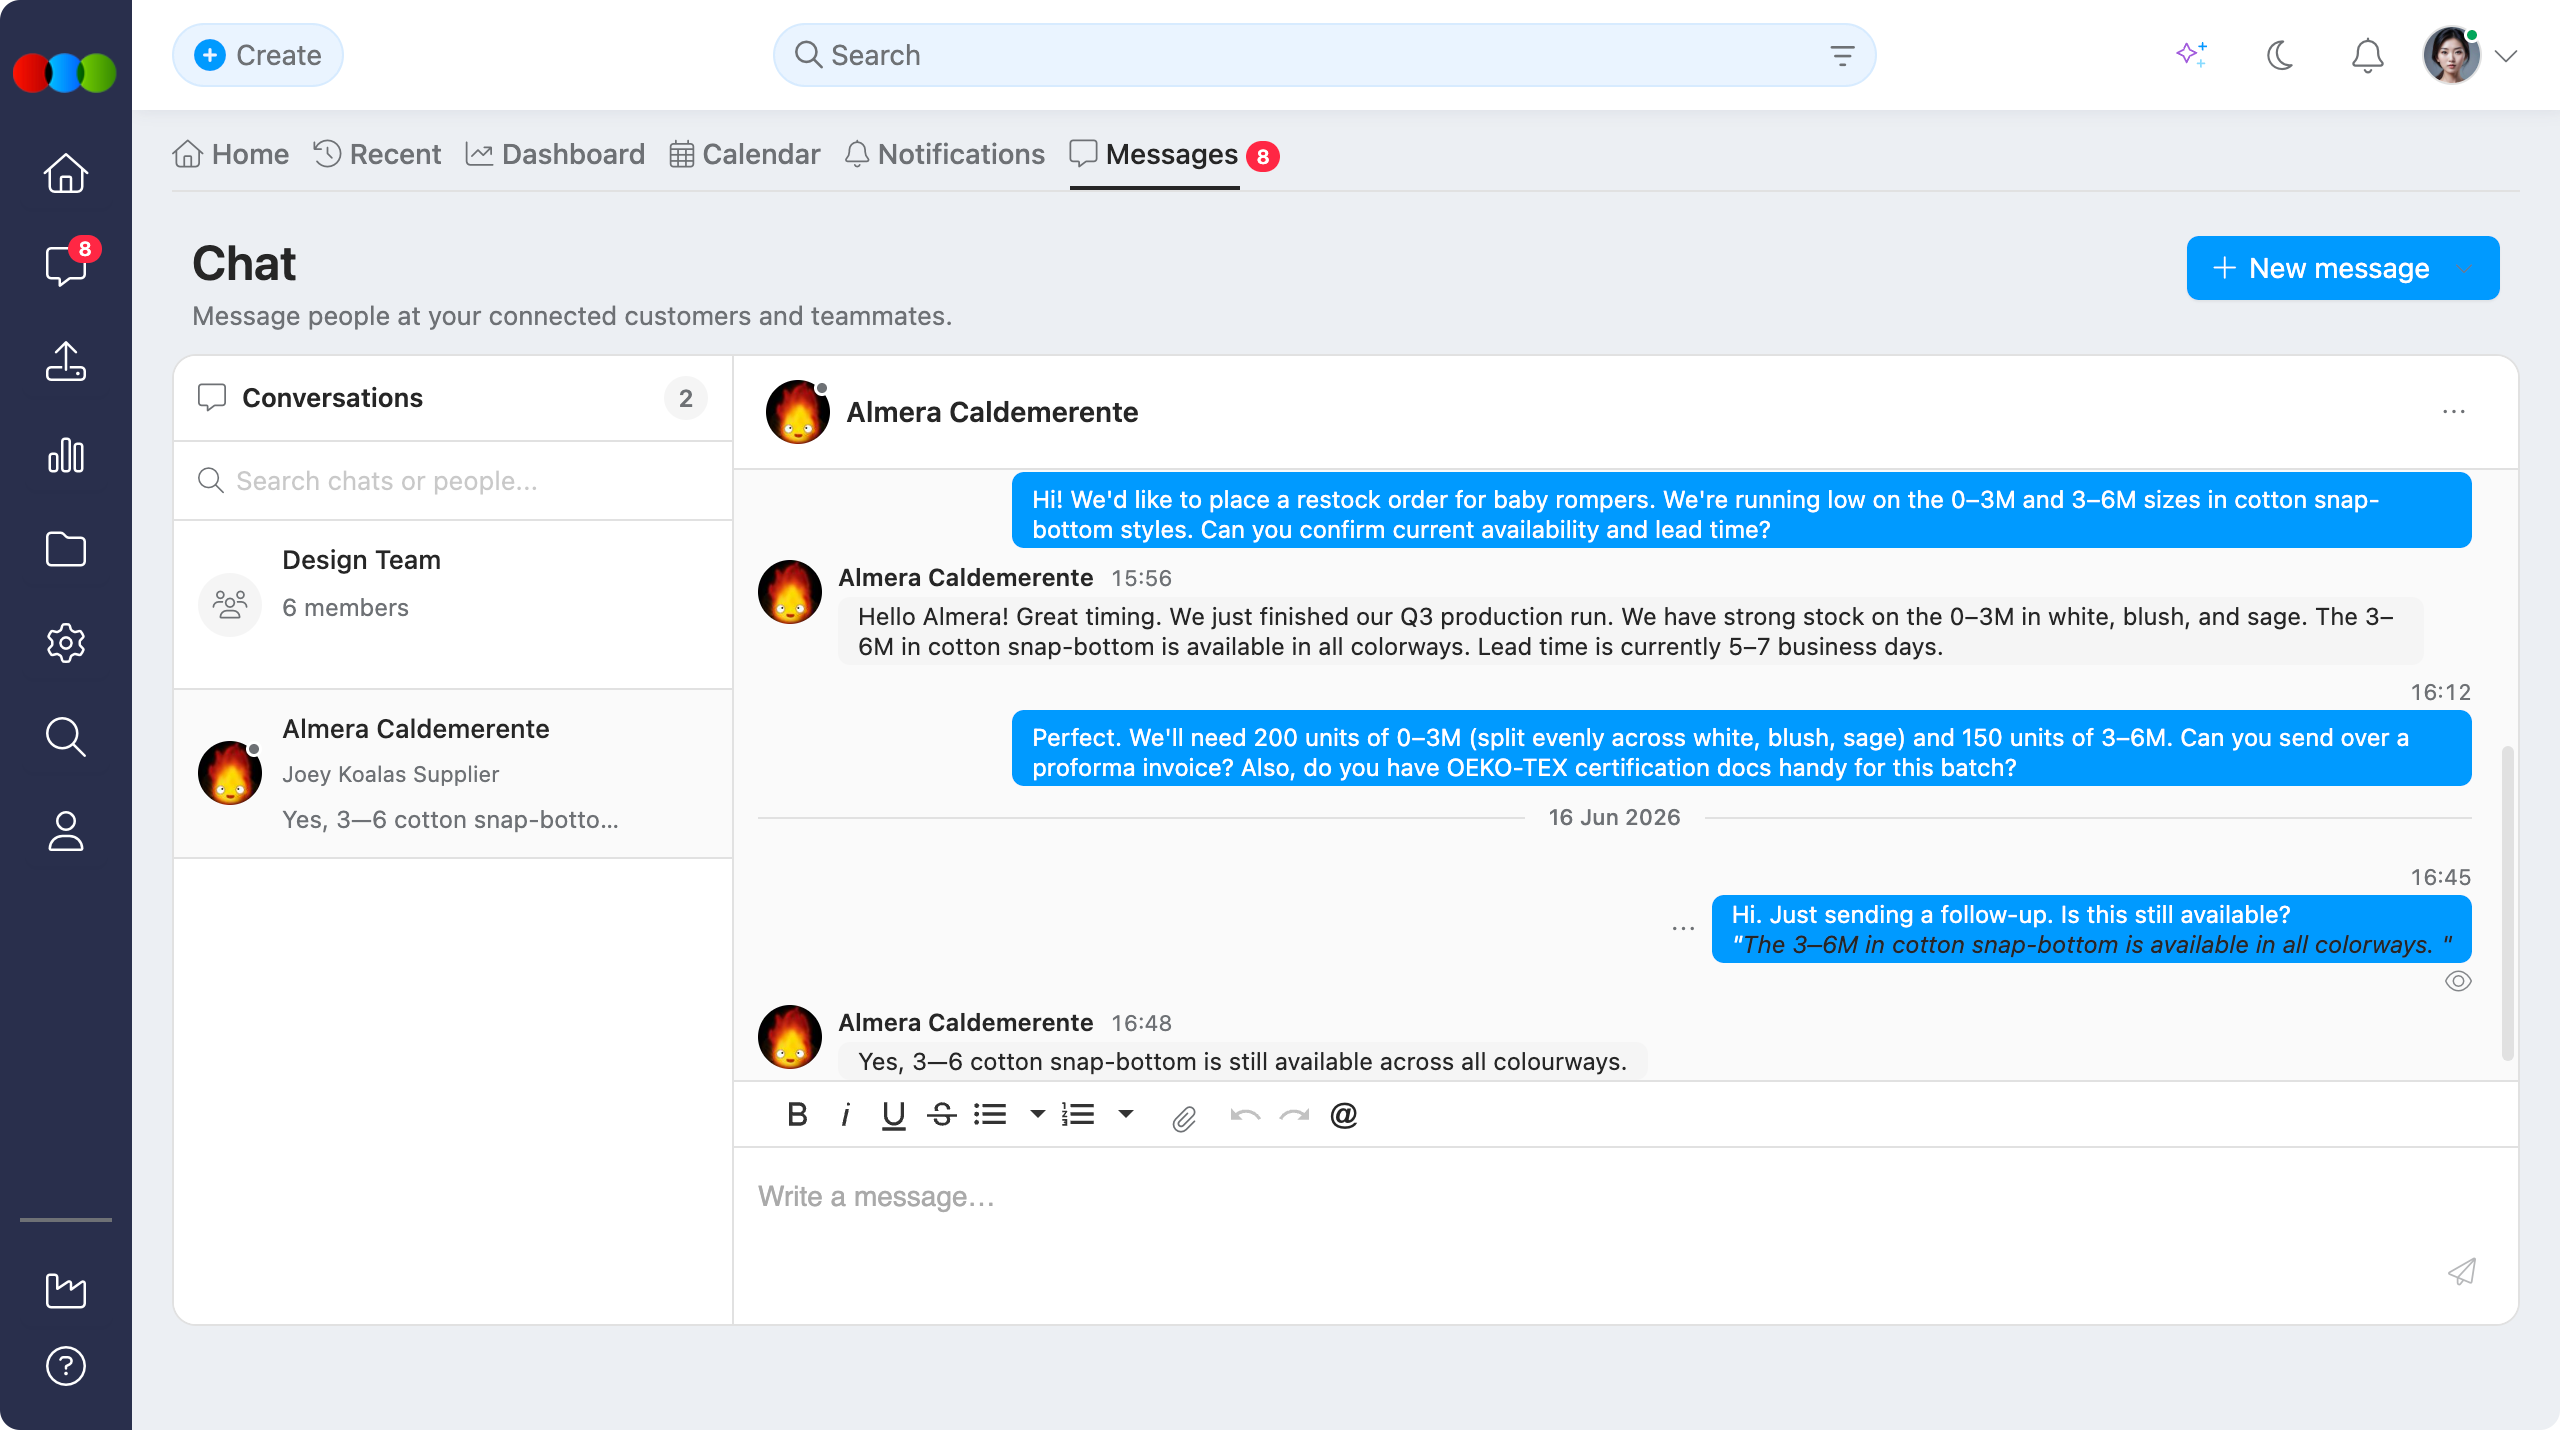Open Home from the left sidebar

pyautogui.click(x=66, y=173)
